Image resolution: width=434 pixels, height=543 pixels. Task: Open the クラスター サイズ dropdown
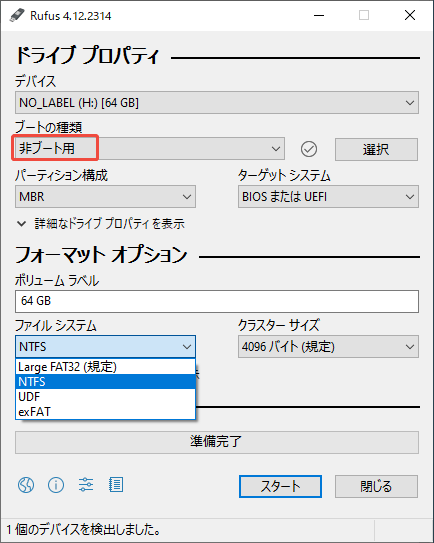coord(328,346)
